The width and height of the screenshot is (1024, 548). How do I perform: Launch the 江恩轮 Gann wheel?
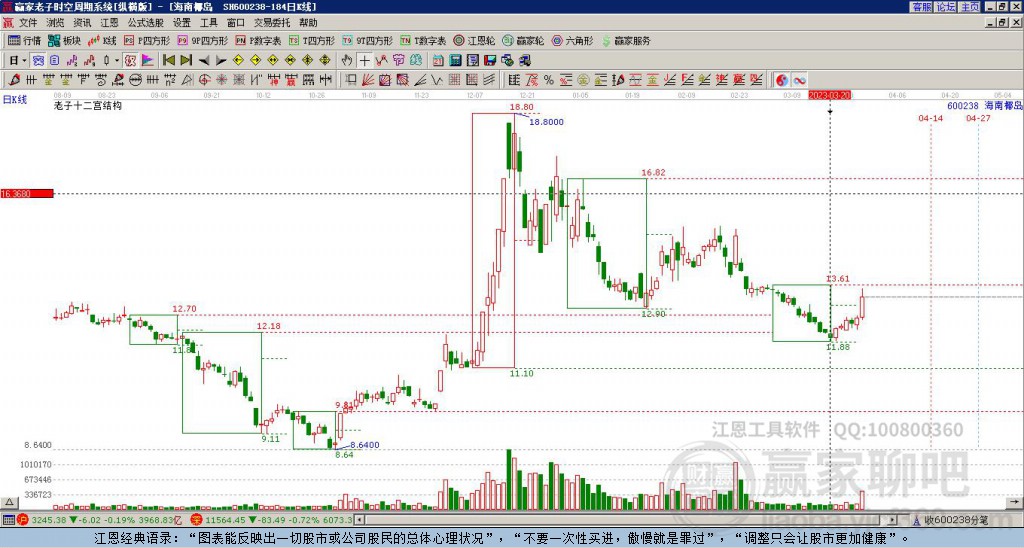[x=474, y=40]
